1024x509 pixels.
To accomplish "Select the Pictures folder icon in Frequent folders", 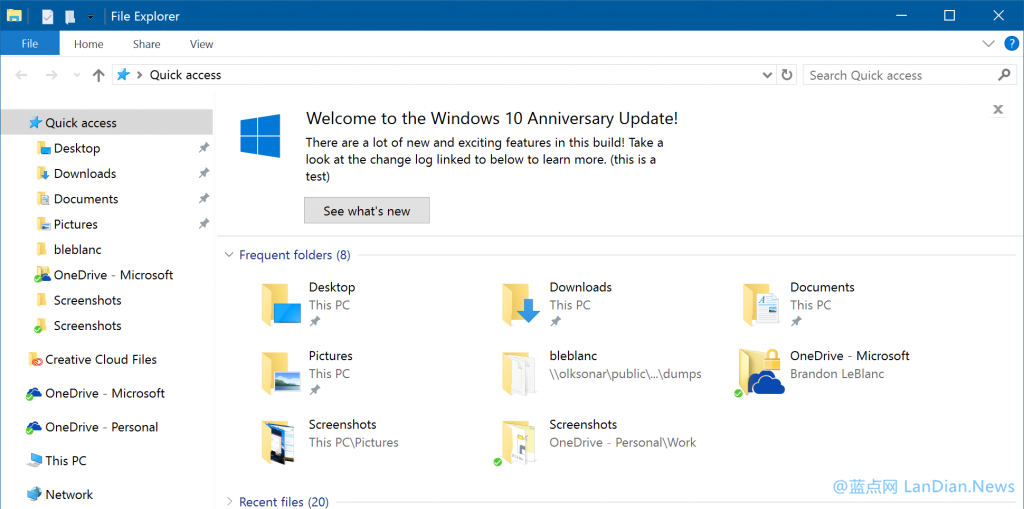I will coord(281,372).
